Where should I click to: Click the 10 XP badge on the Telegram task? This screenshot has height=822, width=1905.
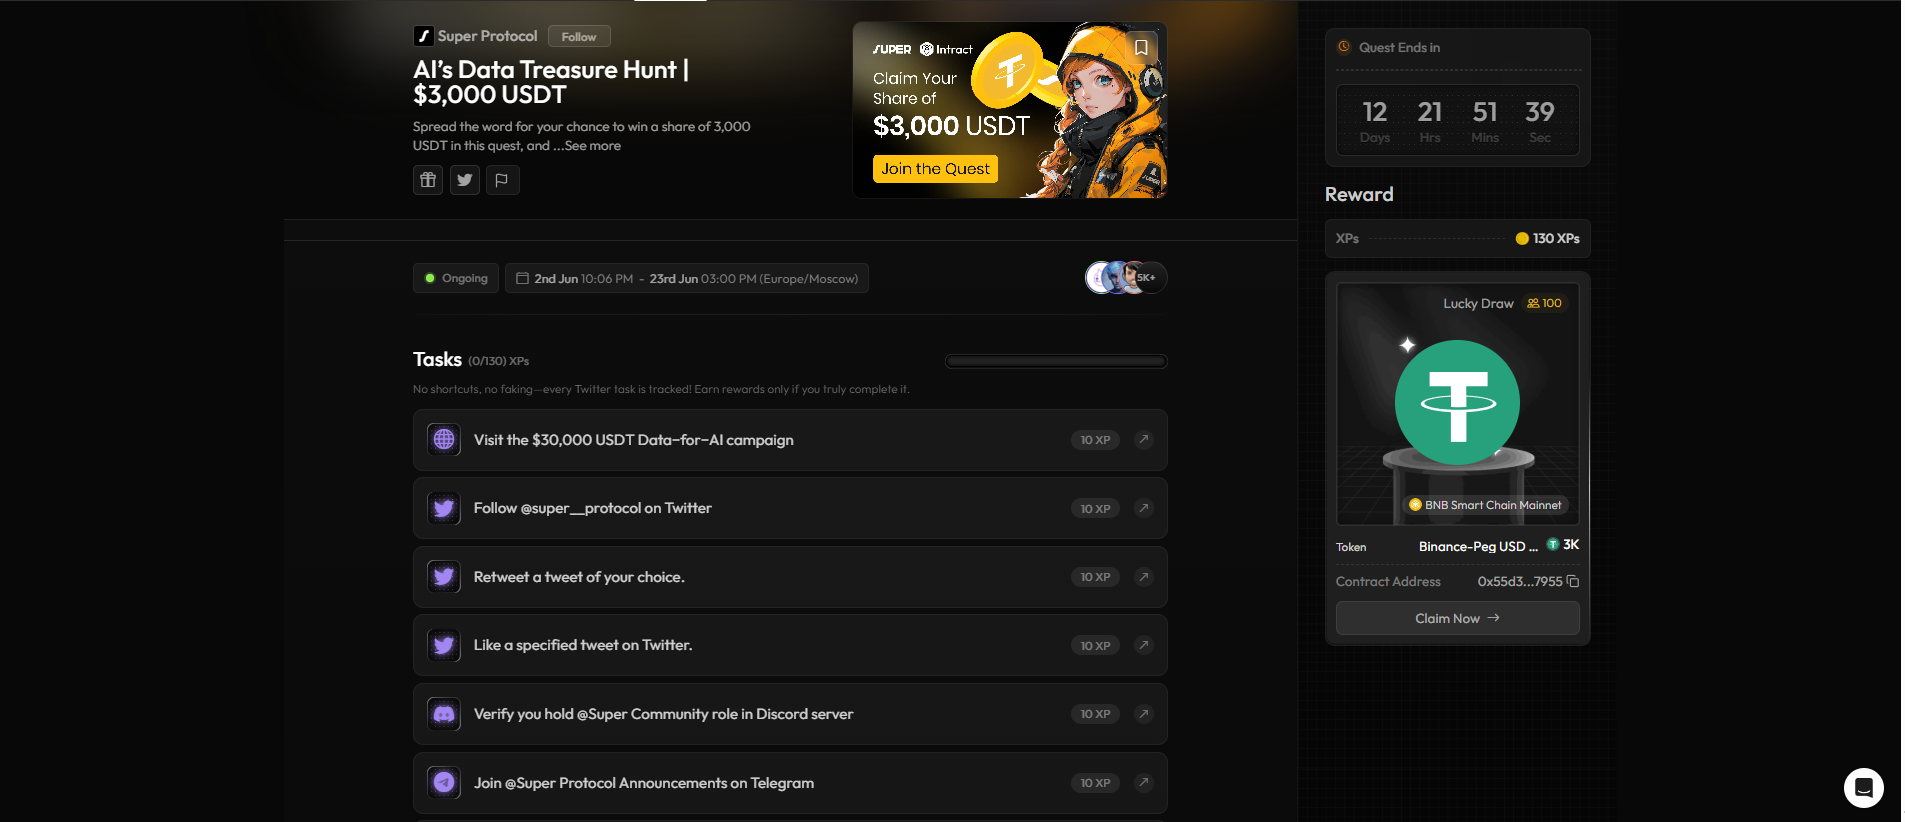coord(1095,783)
